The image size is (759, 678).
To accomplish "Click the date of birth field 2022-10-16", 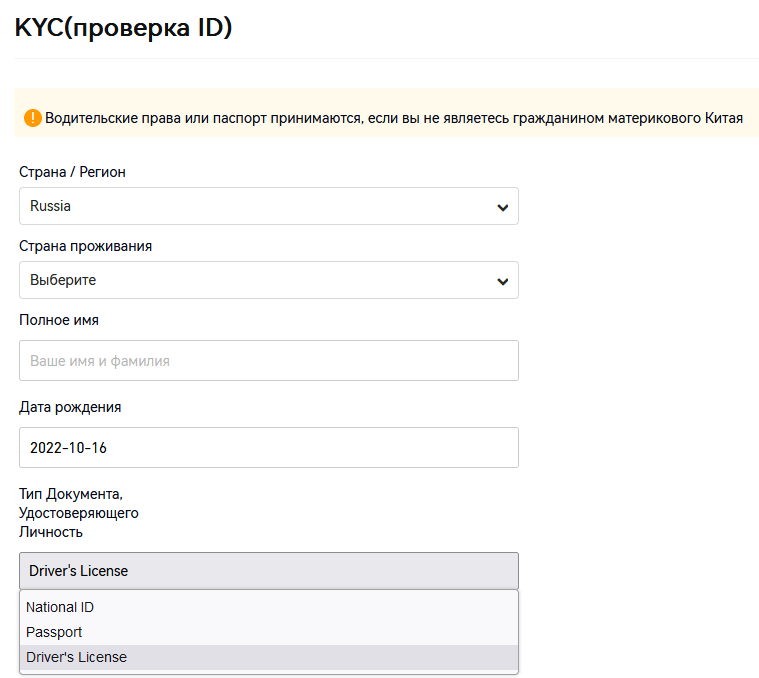I will pos(268,447).
